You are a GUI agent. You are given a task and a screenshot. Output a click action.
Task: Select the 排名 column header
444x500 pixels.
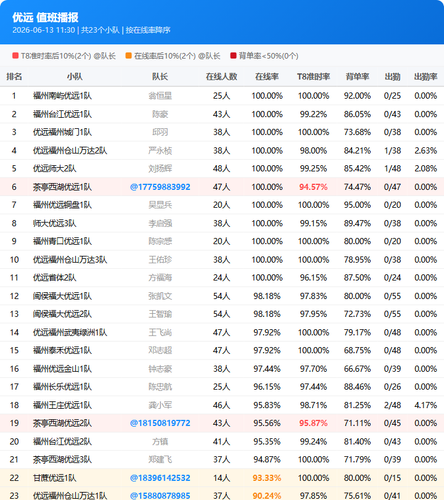coord(14,77)
